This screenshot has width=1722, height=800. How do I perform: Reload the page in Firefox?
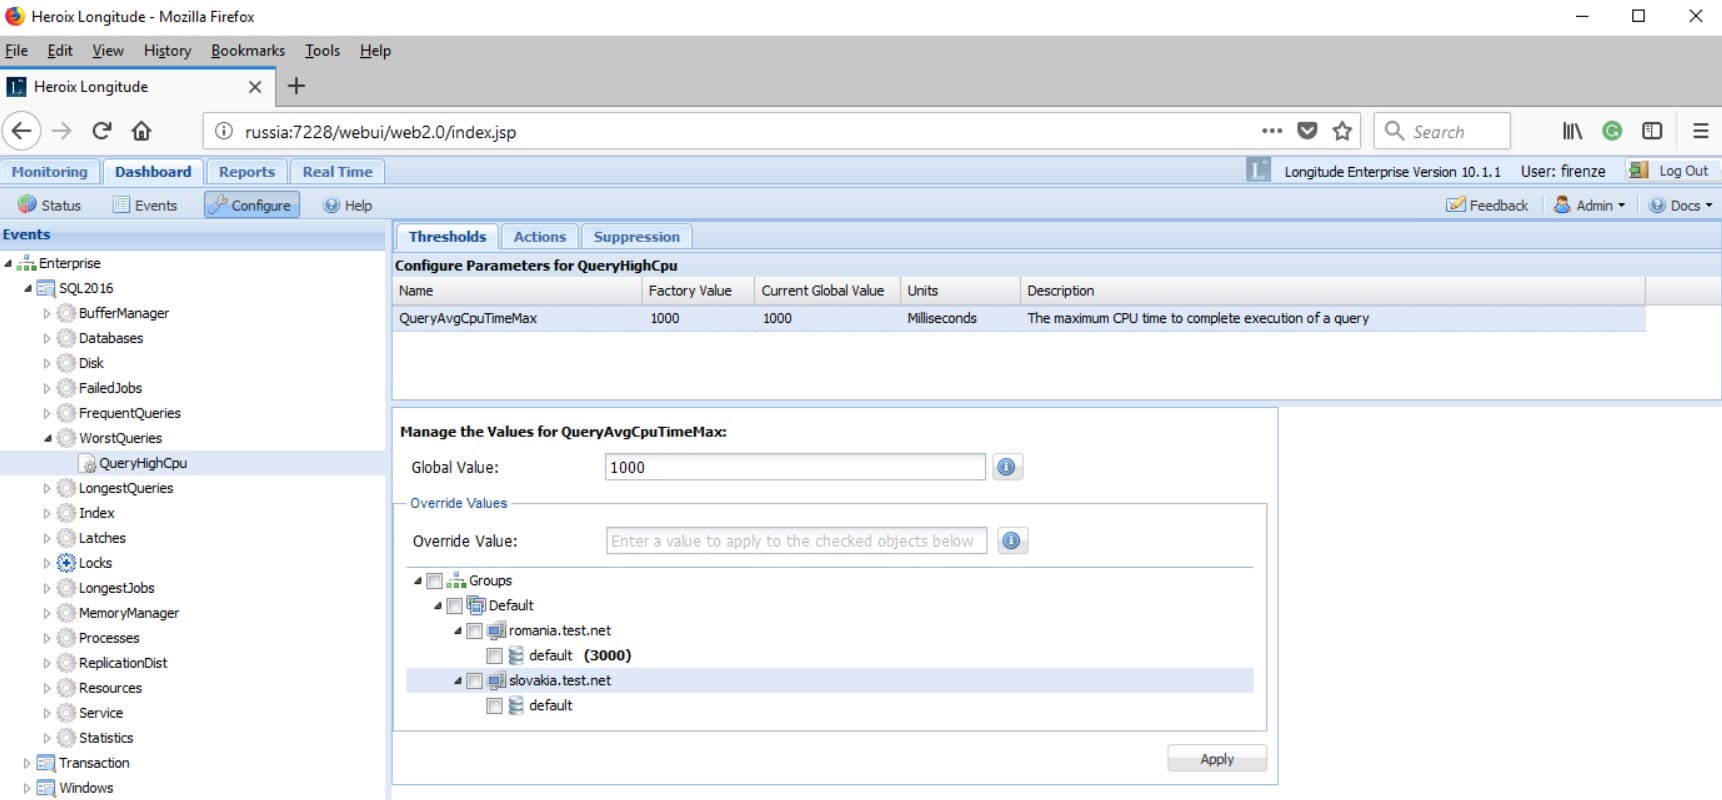[x=102, y=131]
